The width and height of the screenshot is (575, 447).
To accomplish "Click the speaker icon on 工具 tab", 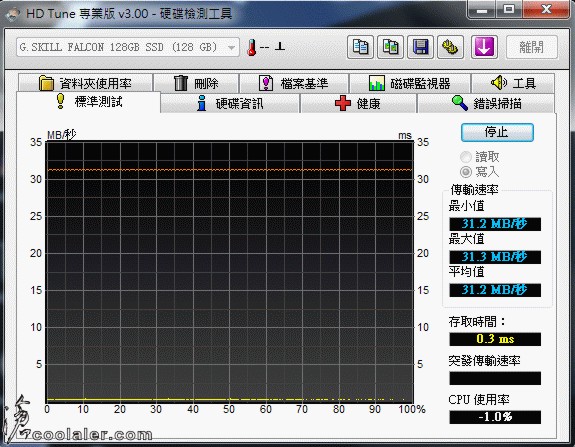I will coord(498,83).
